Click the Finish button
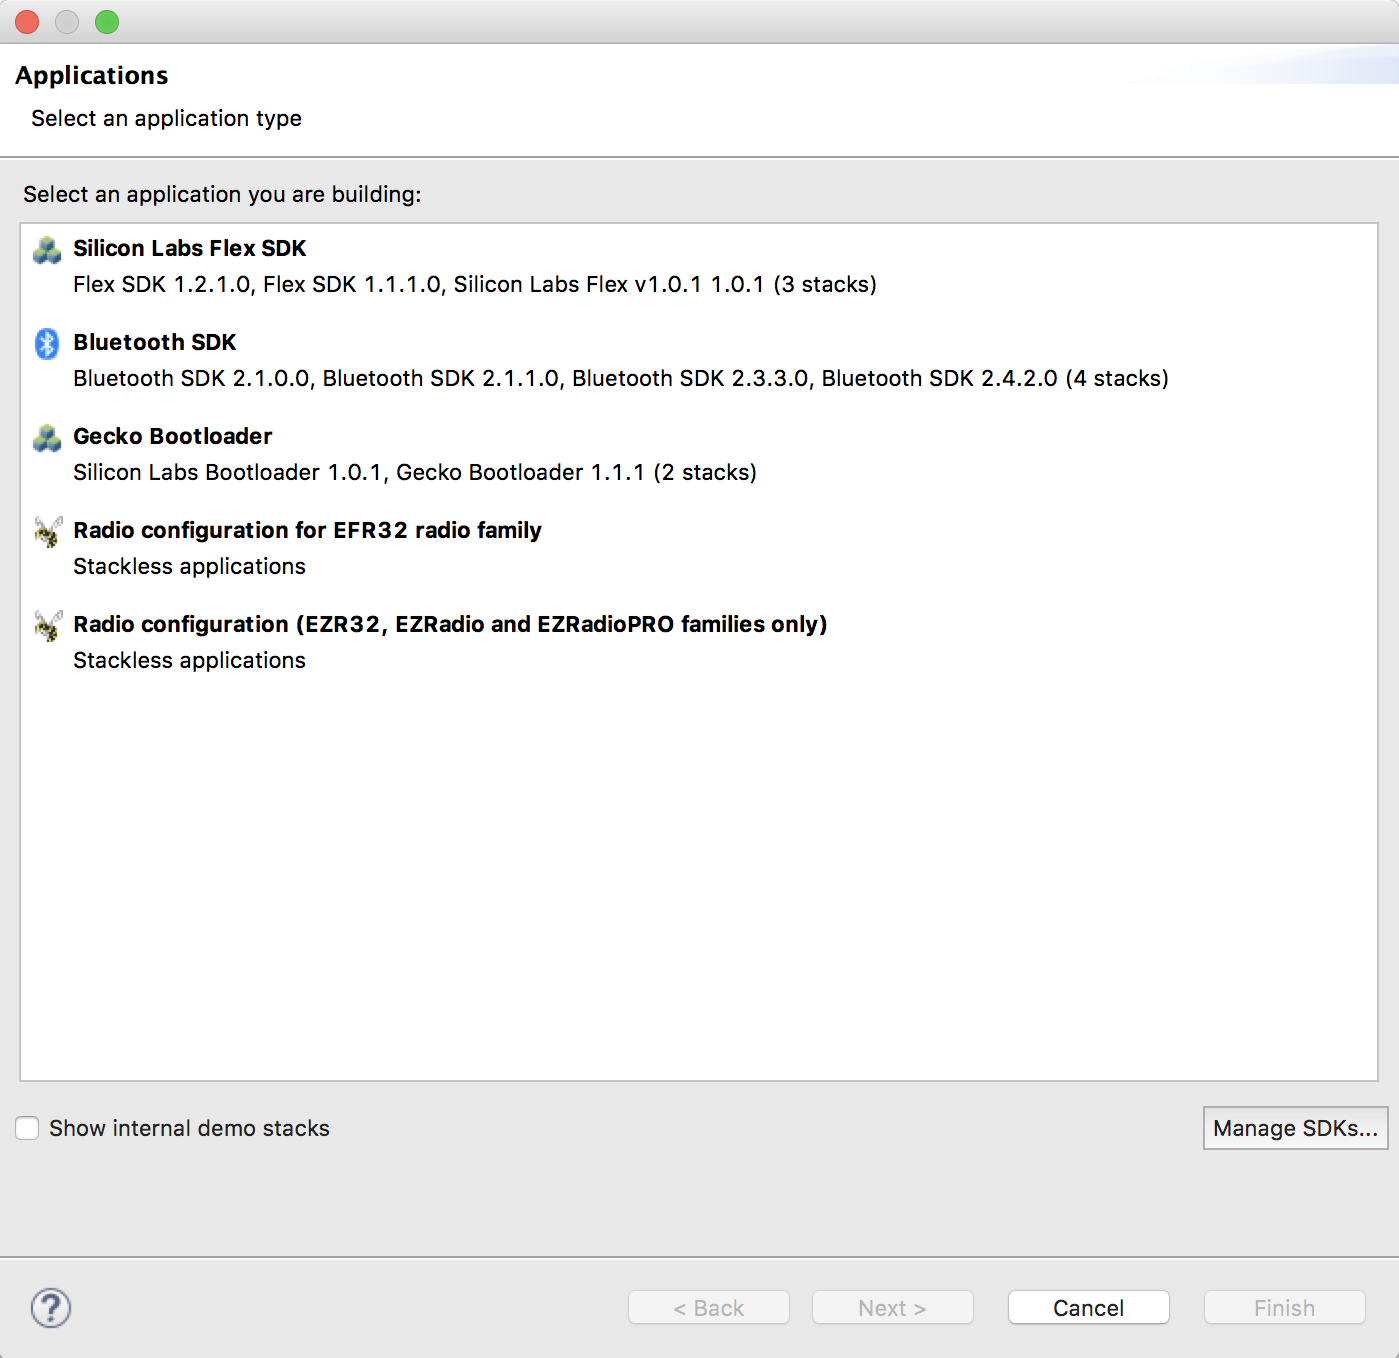 pos(1284,1308)
